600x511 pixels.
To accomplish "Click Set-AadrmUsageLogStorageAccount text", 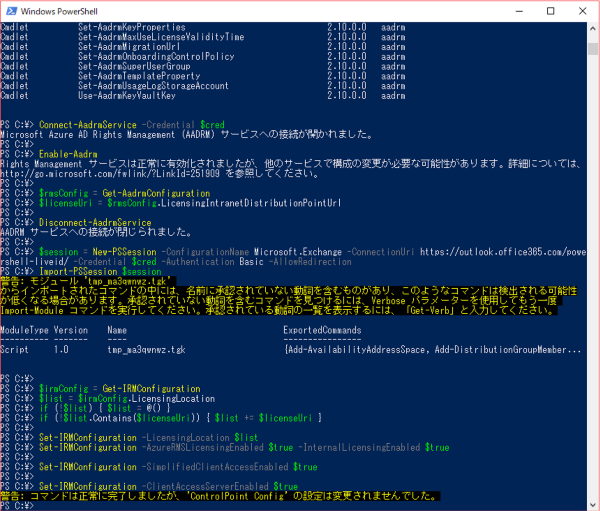I will [153, 86].
